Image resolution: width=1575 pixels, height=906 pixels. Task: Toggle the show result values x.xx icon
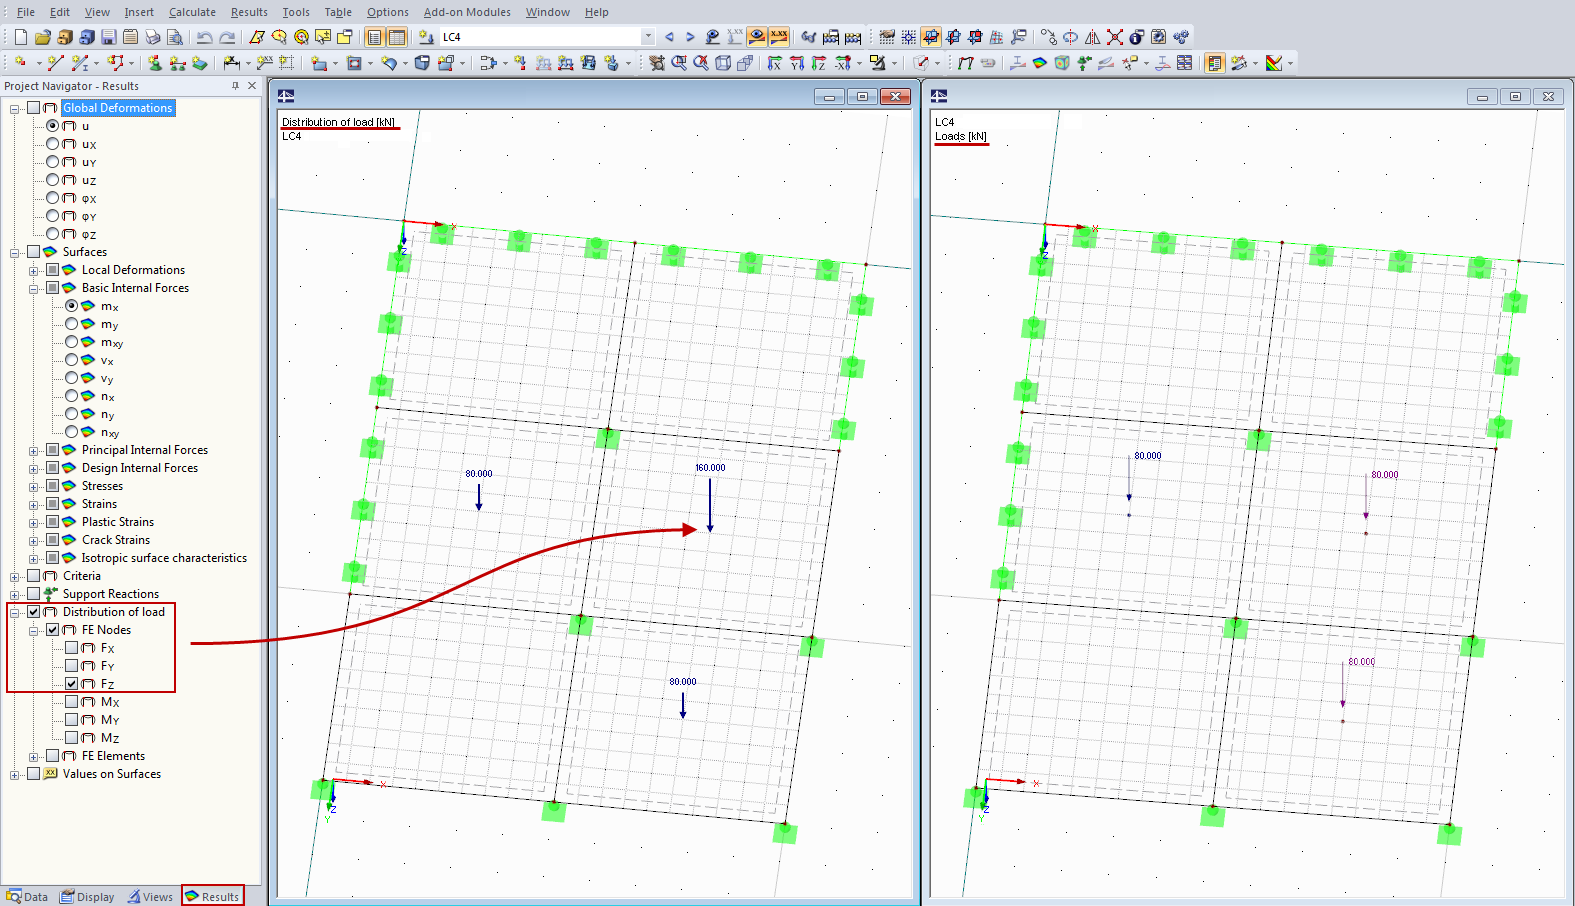(779, 37)
